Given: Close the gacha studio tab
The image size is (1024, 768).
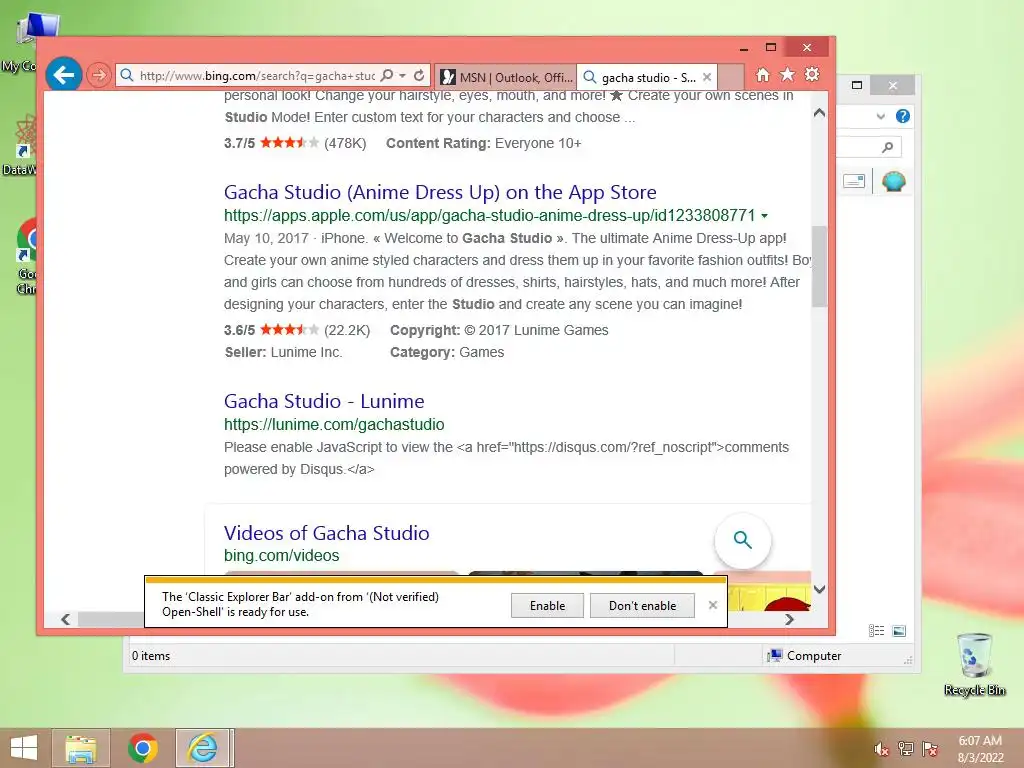Looking at the screenshot, I should point(707,77).
